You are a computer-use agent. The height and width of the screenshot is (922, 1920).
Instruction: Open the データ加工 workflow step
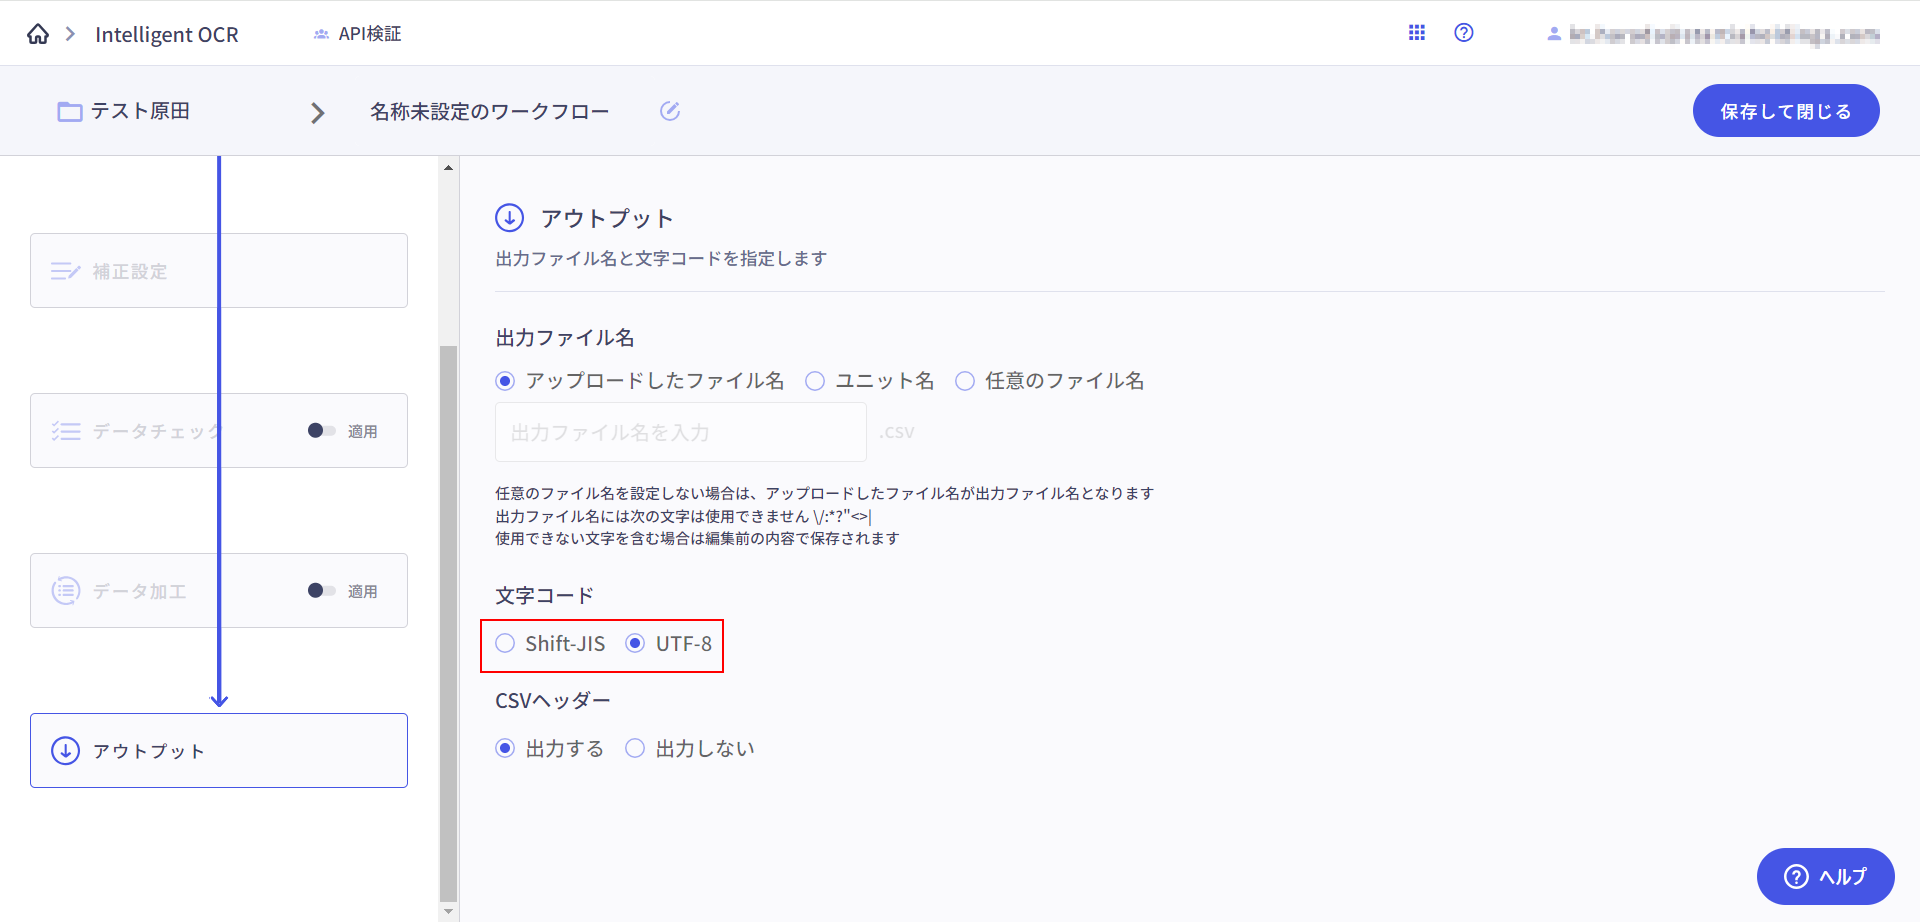(219, 591)
